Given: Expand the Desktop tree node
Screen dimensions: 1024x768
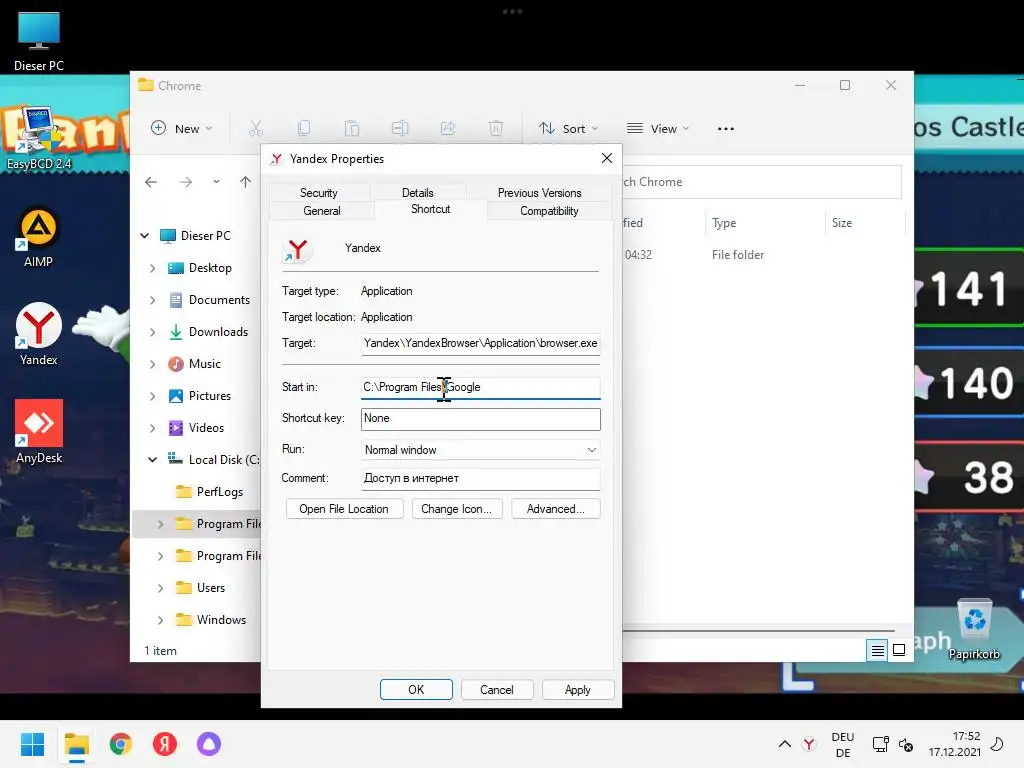Looking at the screenshot, I should click(x=153, y=268).
